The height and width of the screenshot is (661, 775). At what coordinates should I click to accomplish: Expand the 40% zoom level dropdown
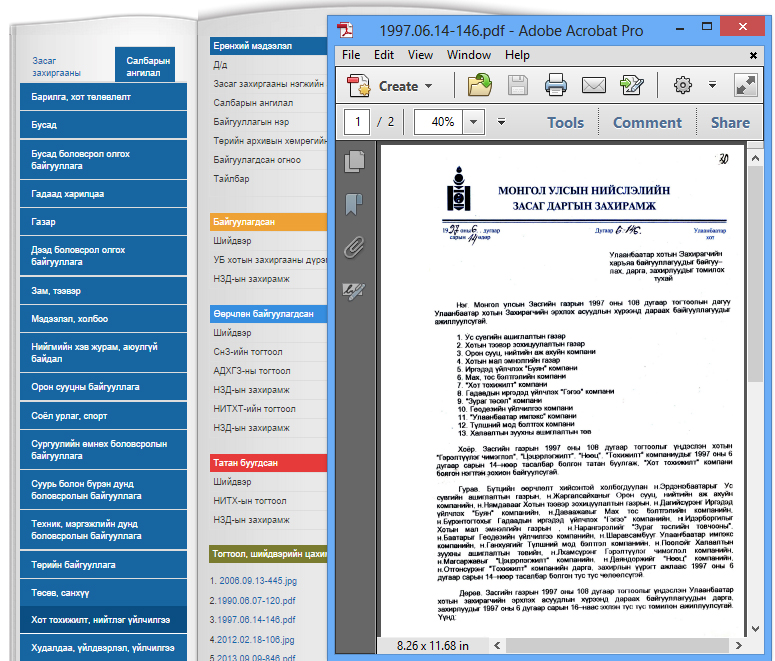pos(473,122)
